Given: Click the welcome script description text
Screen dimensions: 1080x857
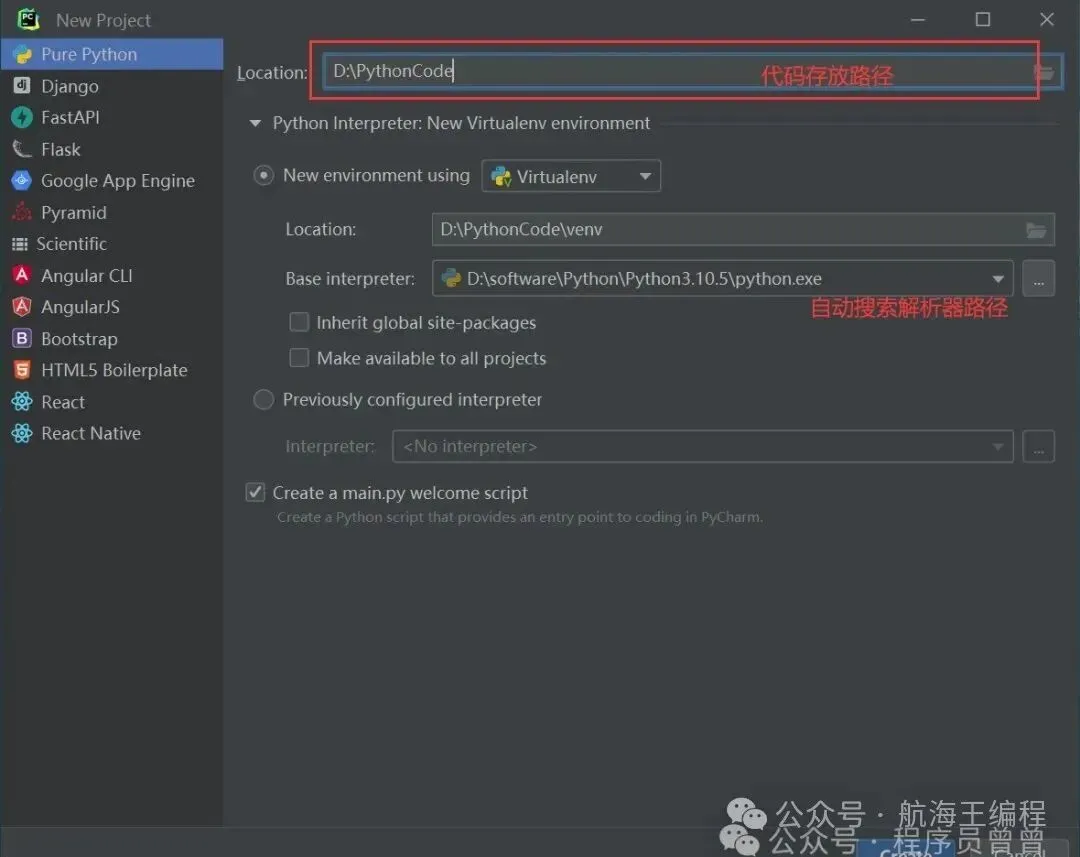Looking at the screenshot, I should (520, 517).
